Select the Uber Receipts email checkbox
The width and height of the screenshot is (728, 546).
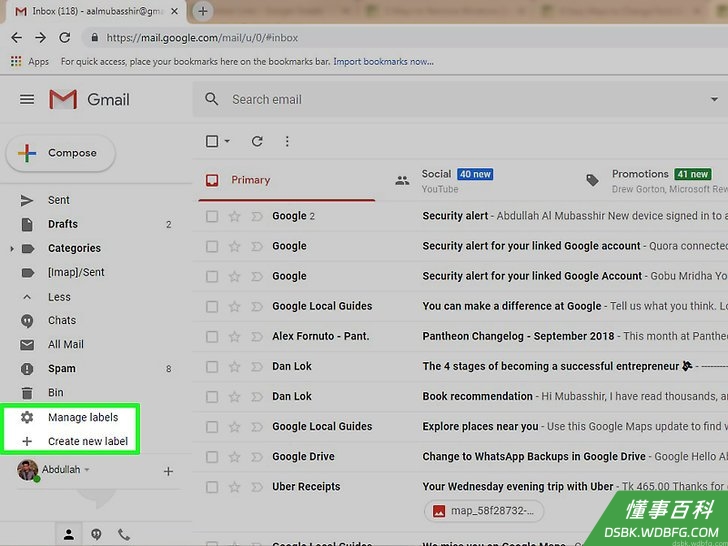pyautogui.click(x=212, y=487)
